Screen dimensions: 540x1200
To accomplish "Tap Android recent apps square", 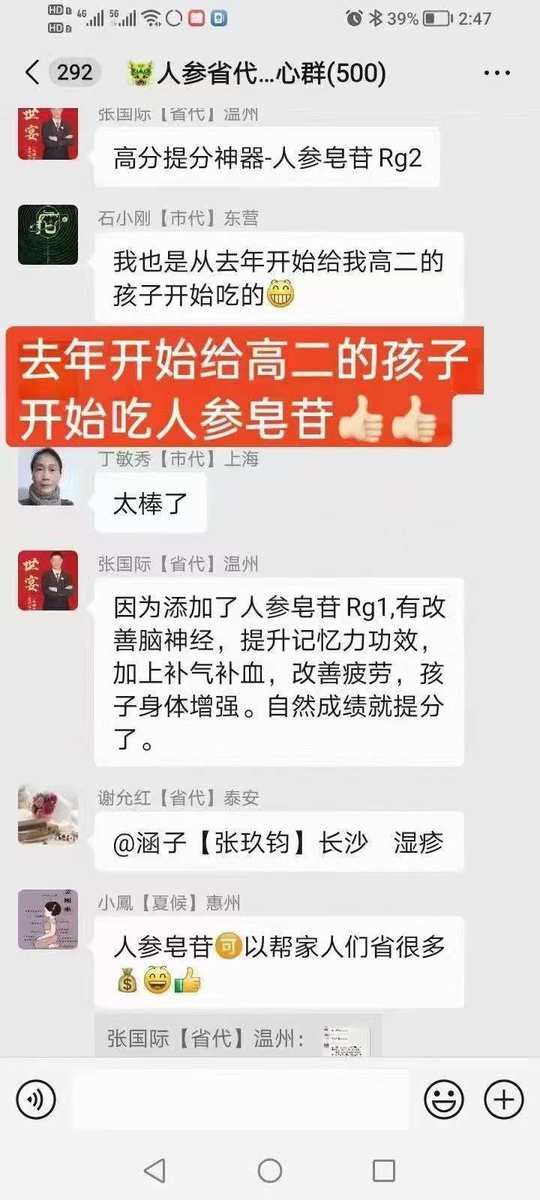I will pos(384,1170).
